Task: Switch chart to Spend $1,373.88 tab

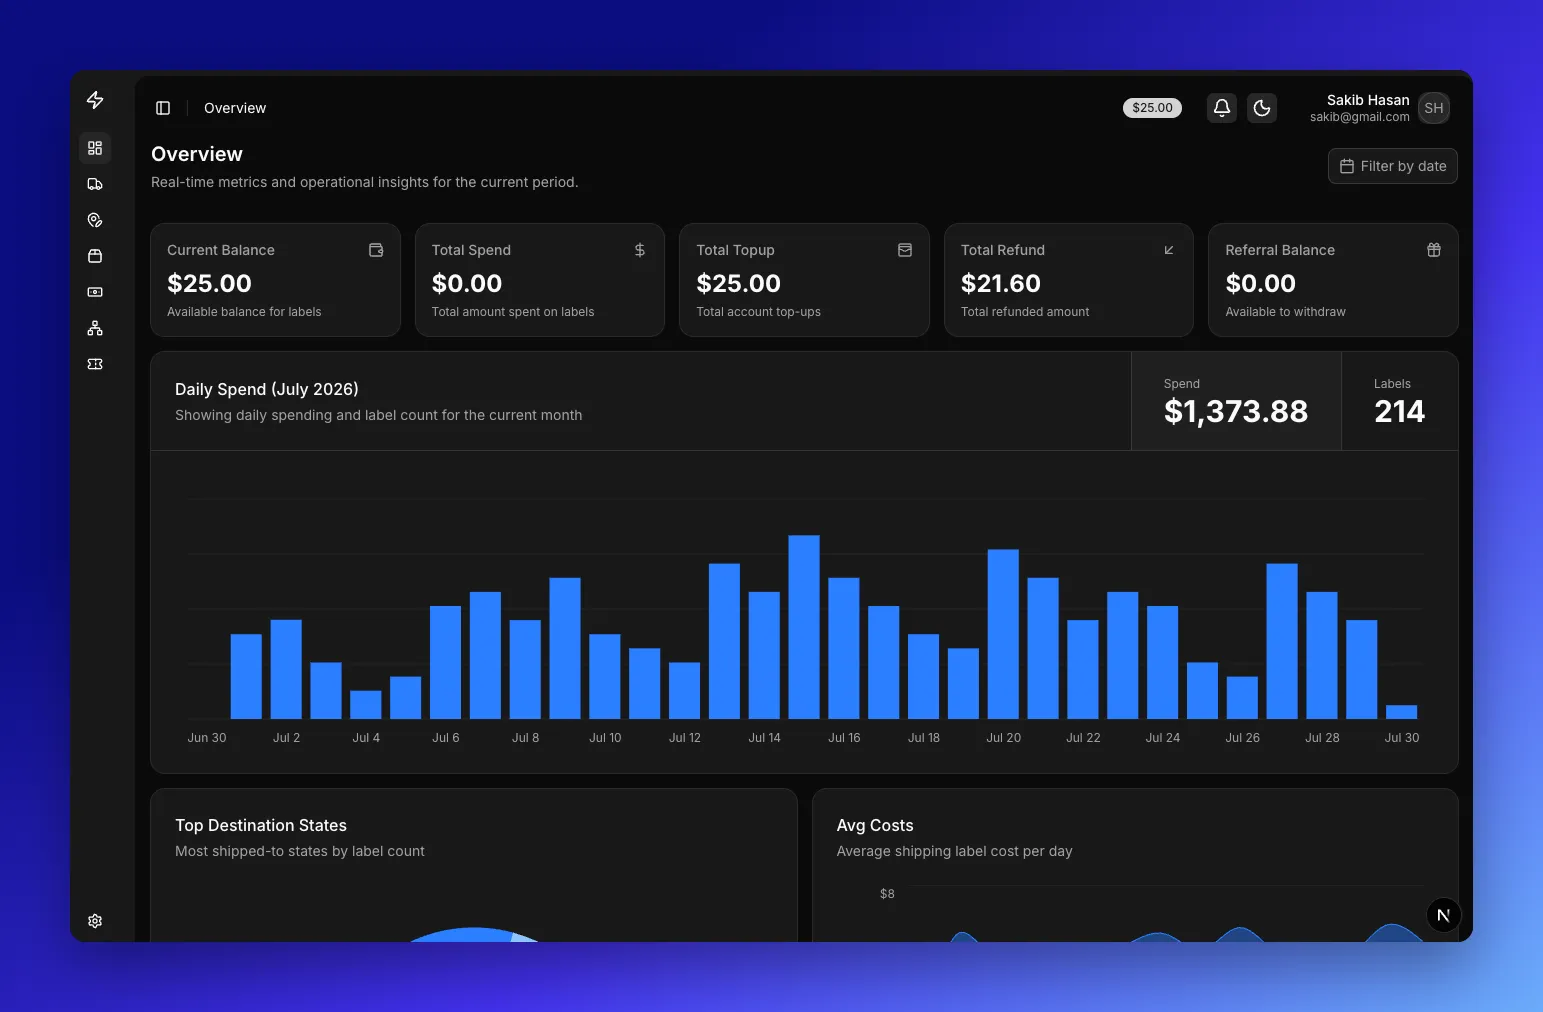Action: point(1236,401)
